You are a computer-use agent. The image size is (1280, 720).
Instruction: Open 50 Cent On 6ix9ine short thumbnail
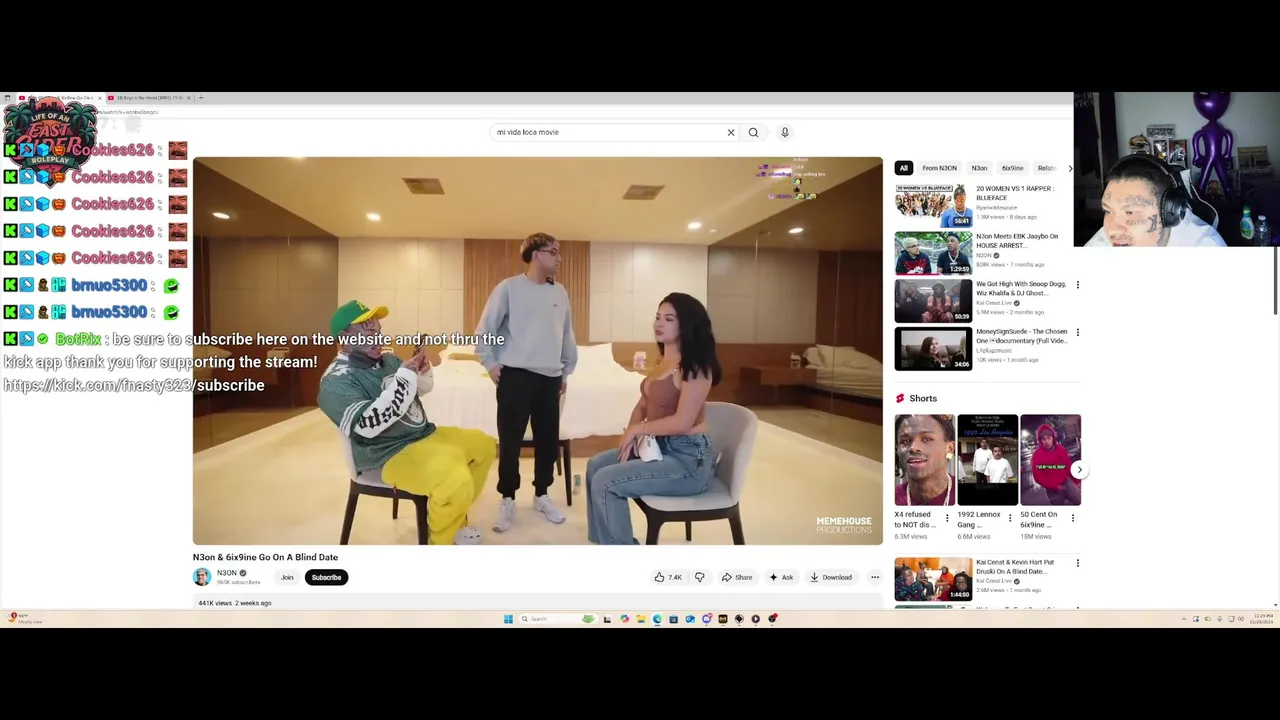click(1050, 460)
